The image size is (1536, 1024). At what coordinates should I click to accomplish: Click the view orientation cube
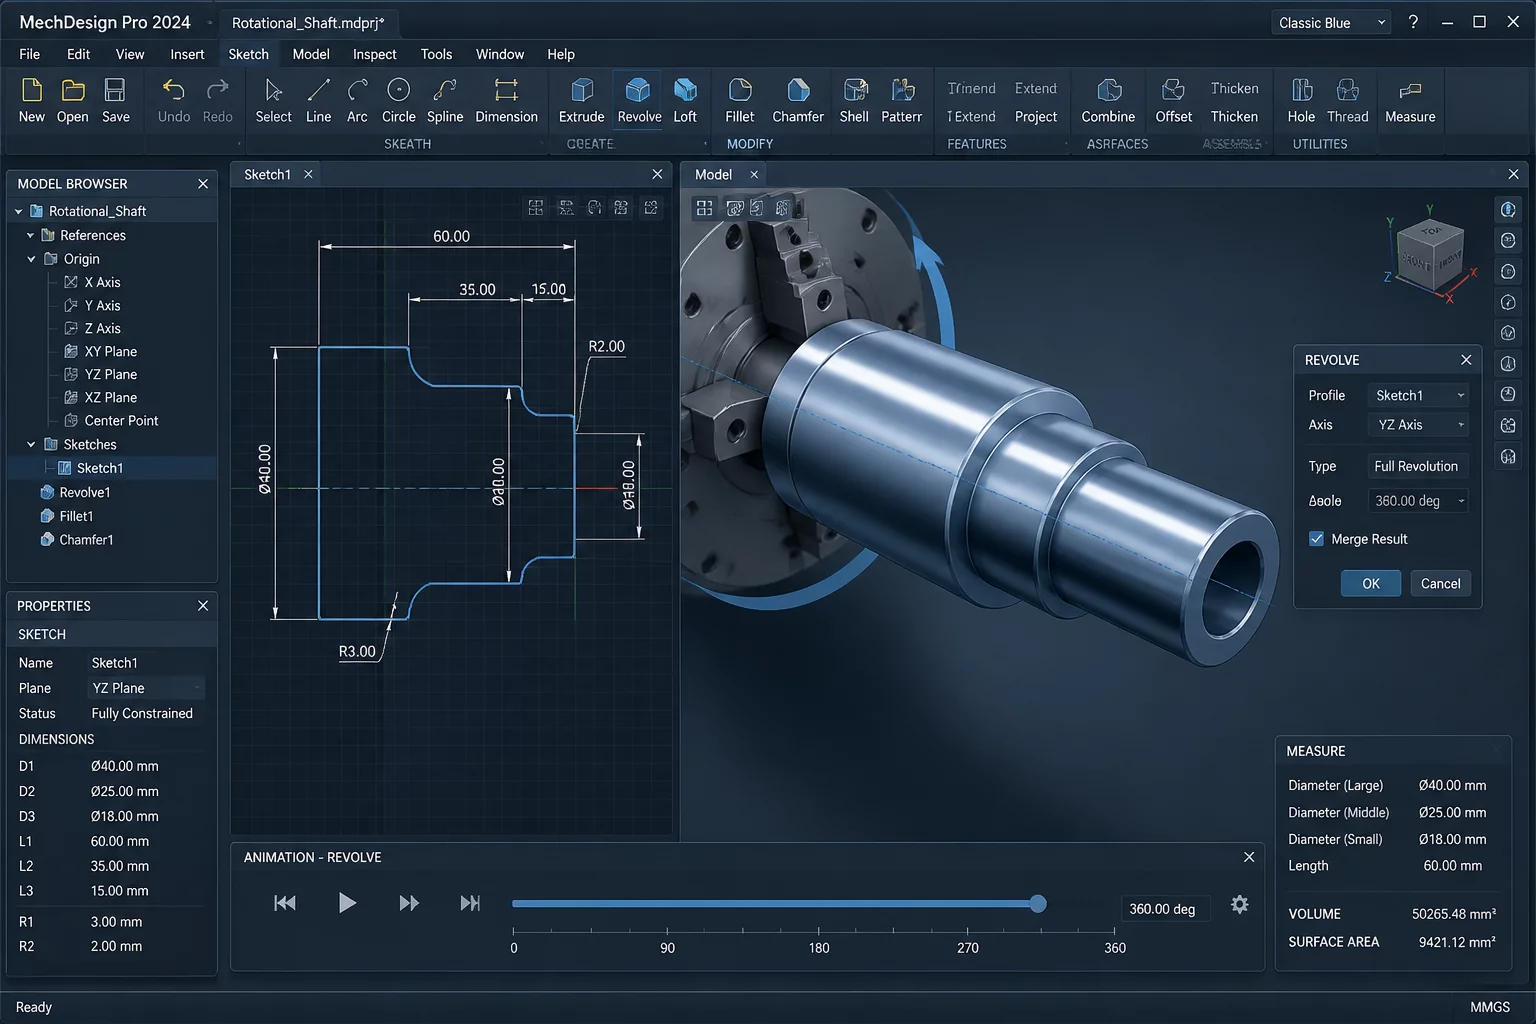1430,255
